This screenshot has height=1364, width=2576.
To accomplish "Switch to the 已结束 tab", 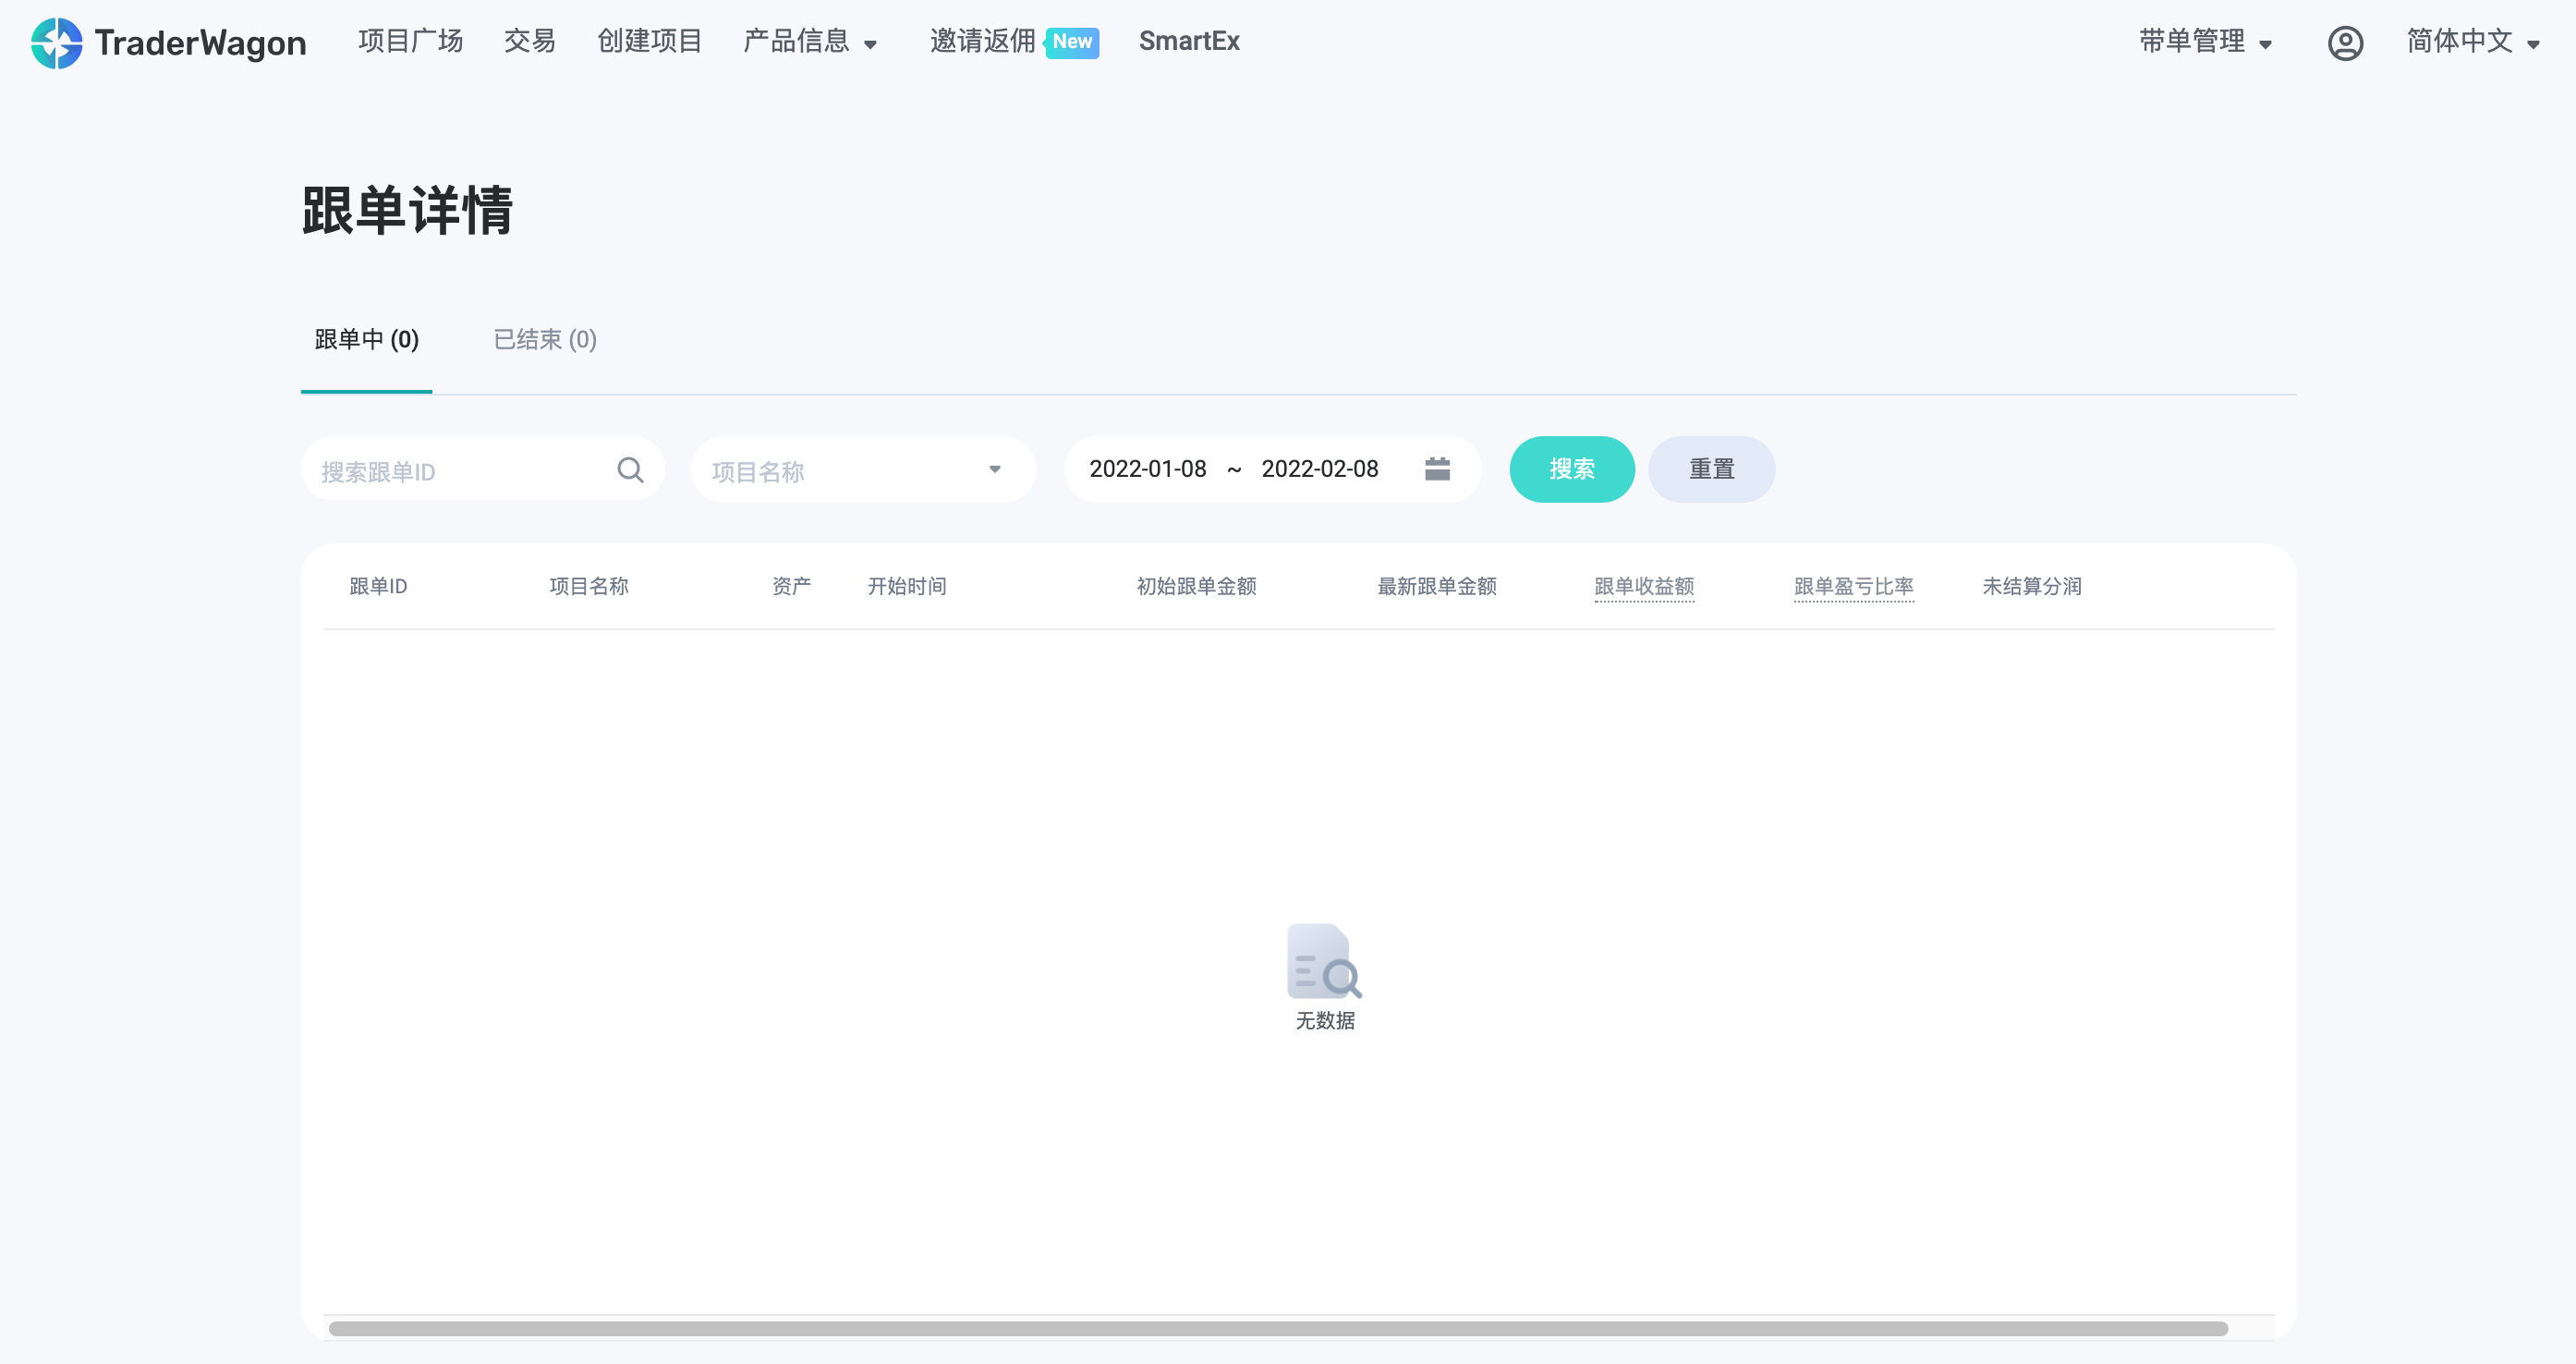I will [x=543, y=340].
